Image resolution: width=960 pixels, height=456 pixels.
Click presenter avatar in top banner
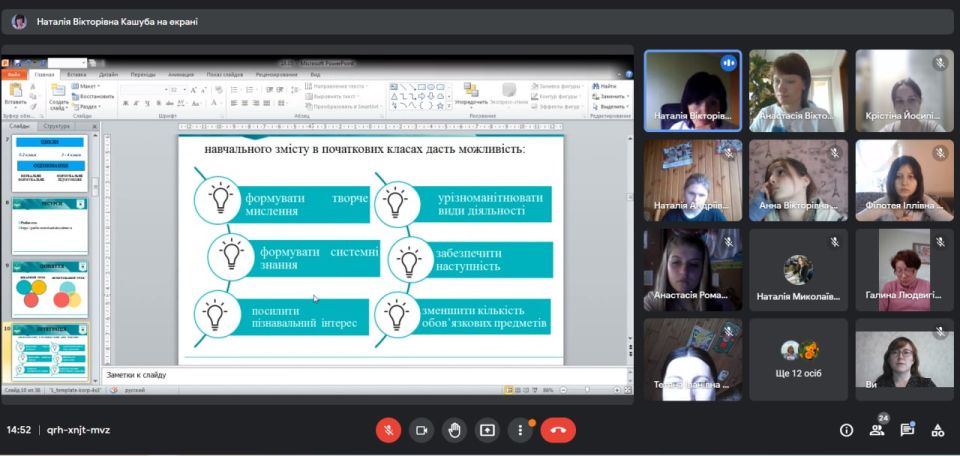tap(19, 22)
